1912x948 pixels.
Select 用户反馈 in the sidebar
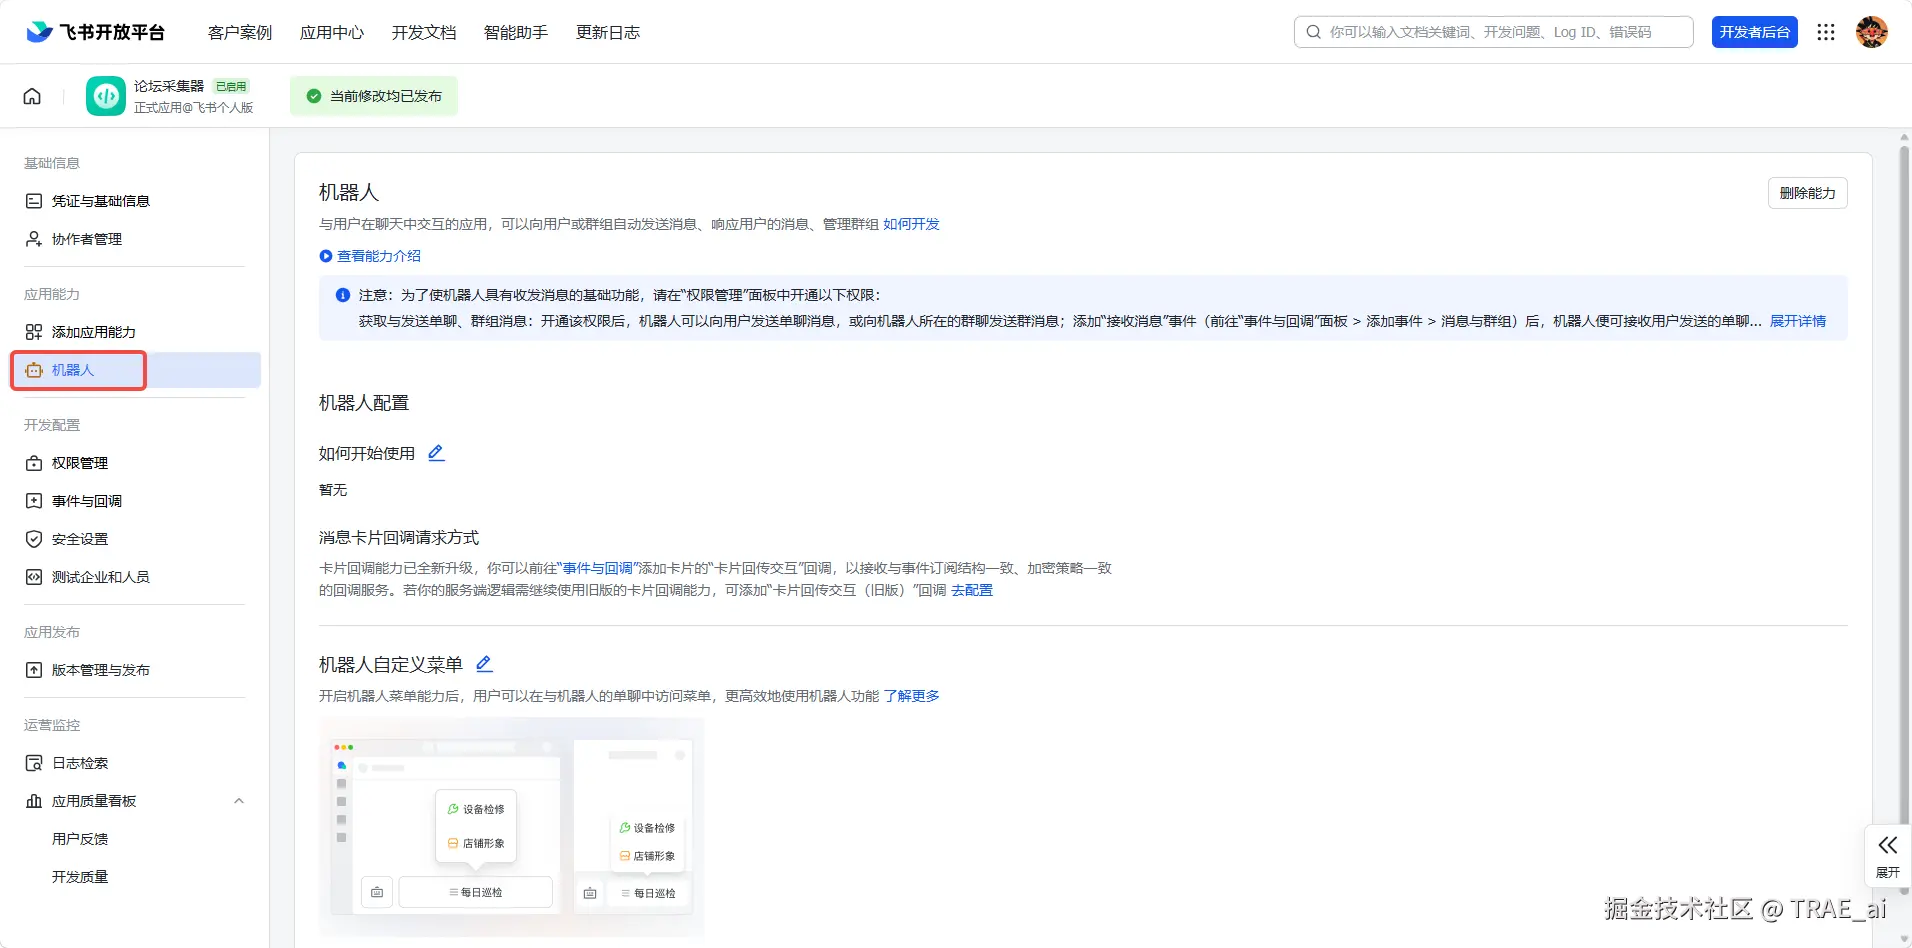click(x=80, y=839)
